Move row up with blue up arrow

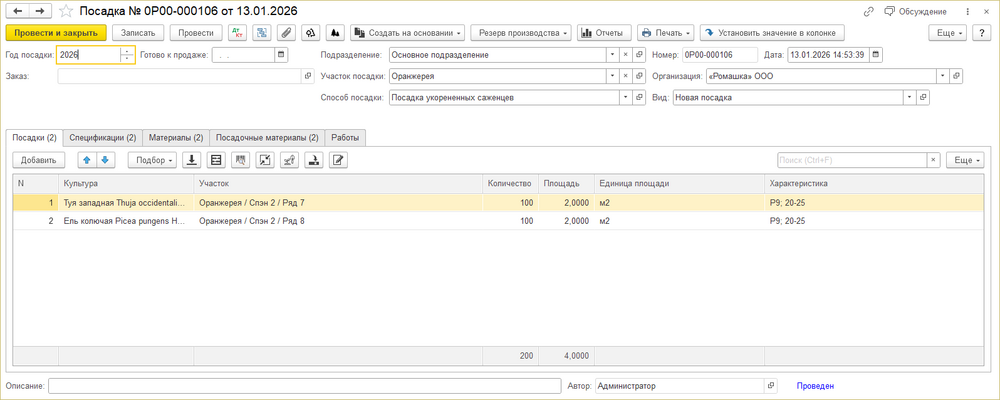coord(87,160)
